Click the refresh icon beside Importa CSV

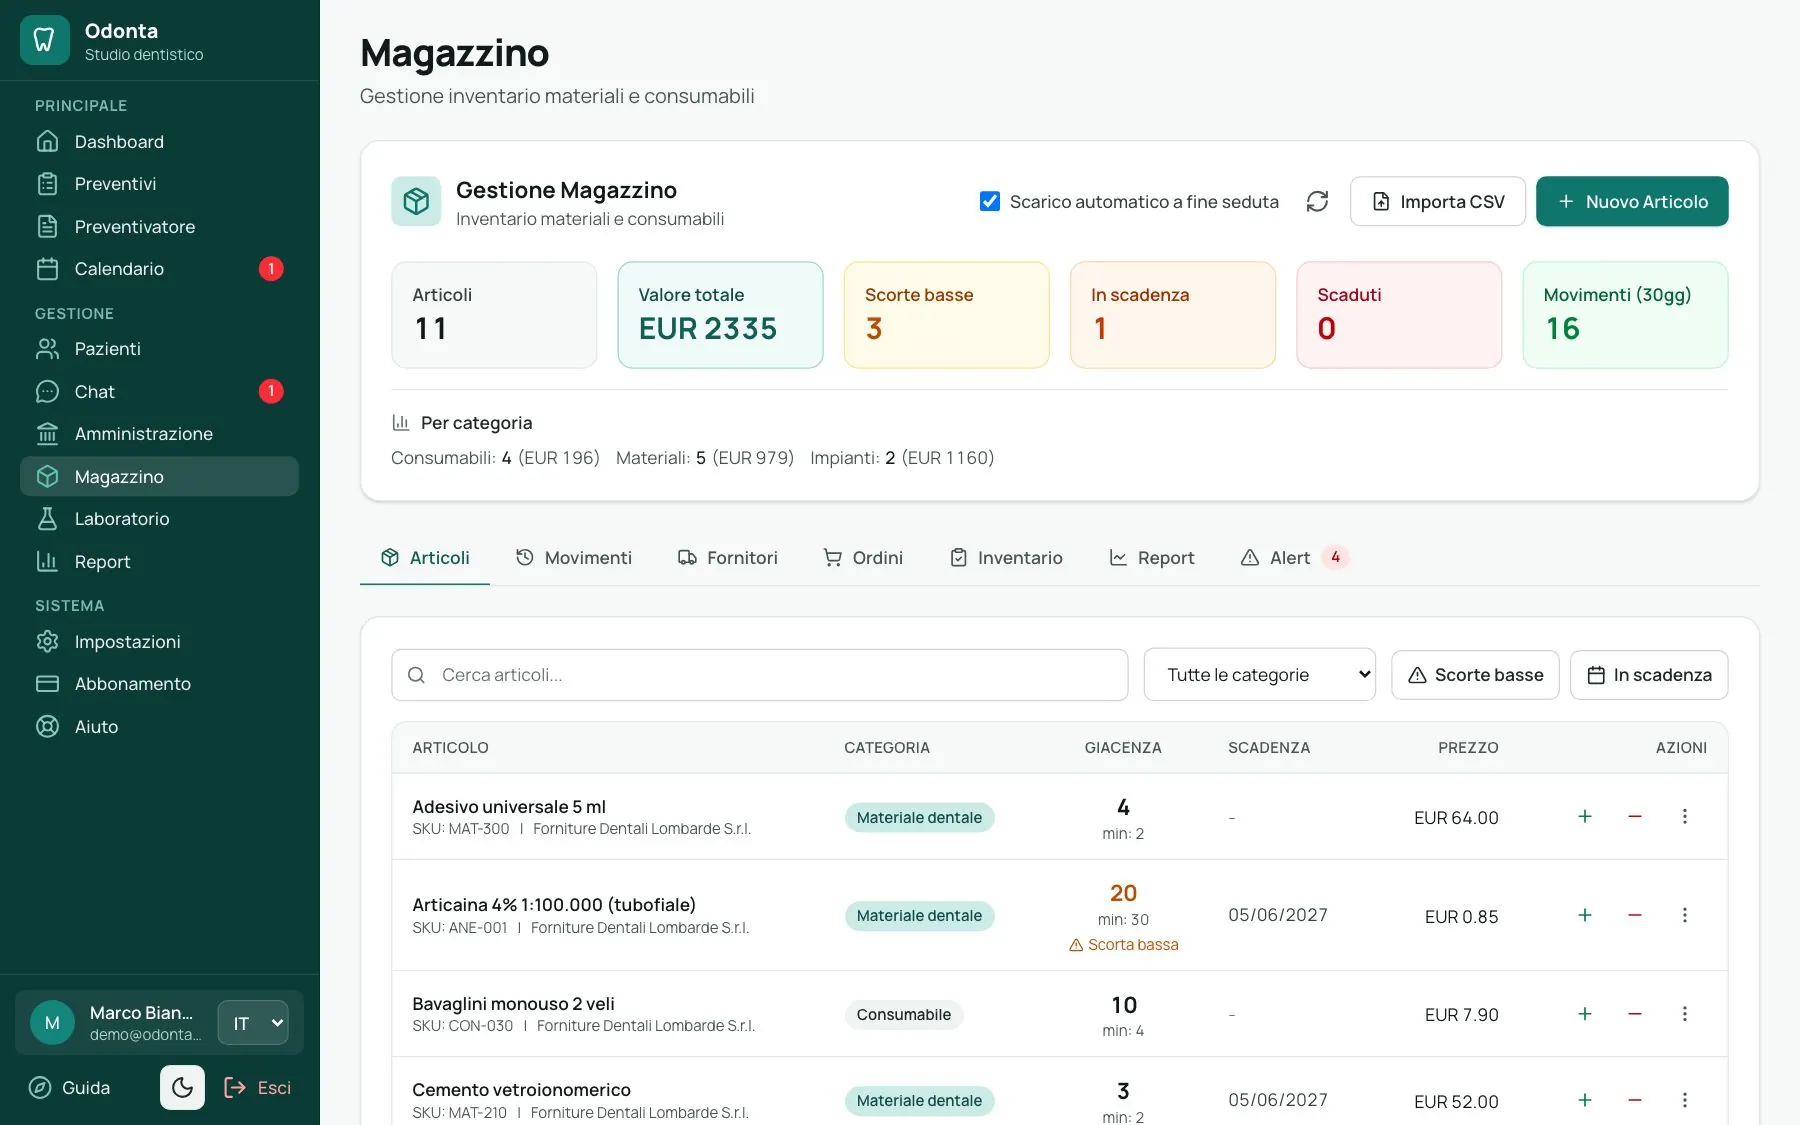pyautogui.click(x=1317, y=201)
